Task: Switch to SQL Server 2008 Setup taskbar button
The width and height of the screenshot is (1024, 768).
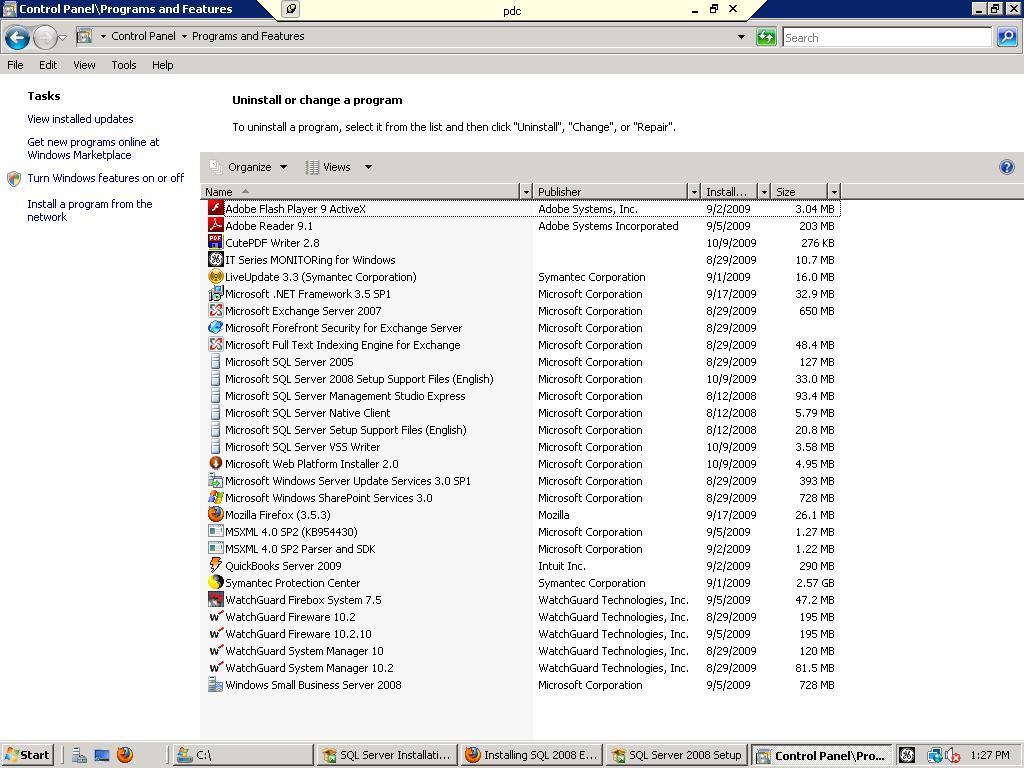Action: [677, 755]
